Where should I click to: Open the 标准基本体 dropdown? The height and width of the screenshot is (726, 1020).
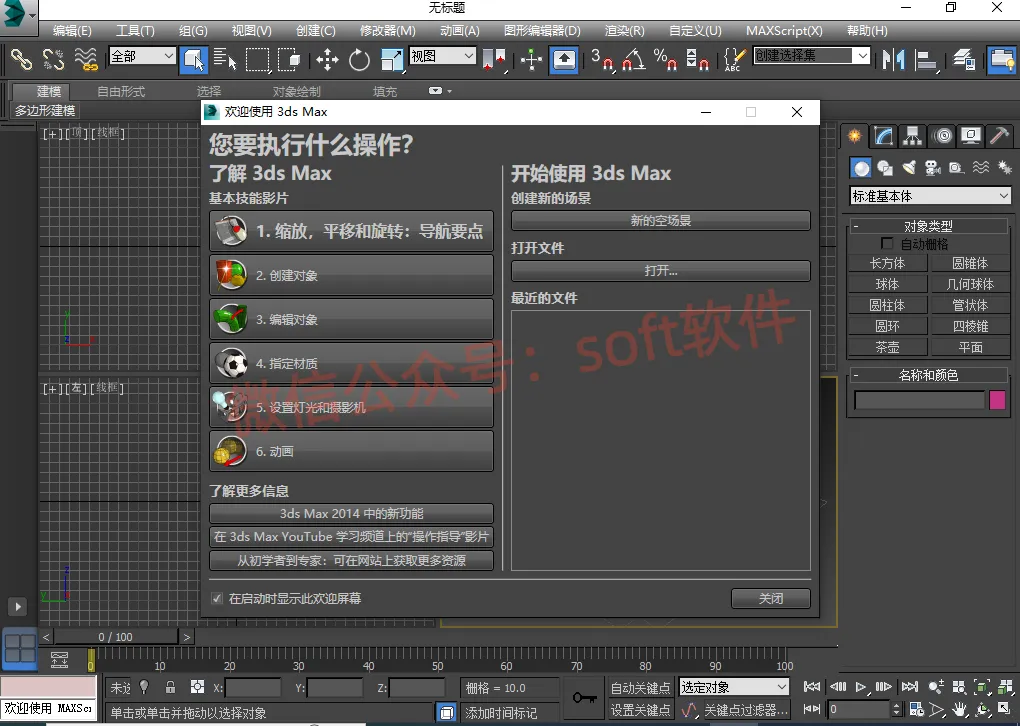click(930, 196)
